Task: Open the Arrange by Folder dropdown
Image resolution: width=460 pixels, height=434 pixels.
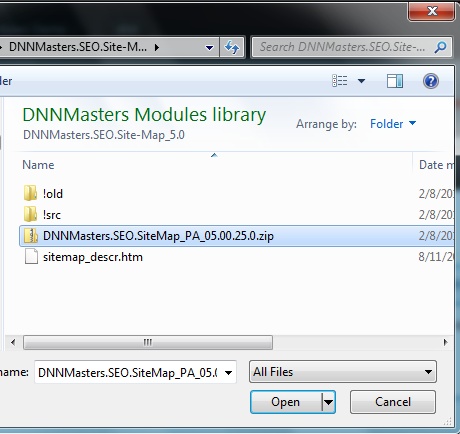Action: (393, 124)
